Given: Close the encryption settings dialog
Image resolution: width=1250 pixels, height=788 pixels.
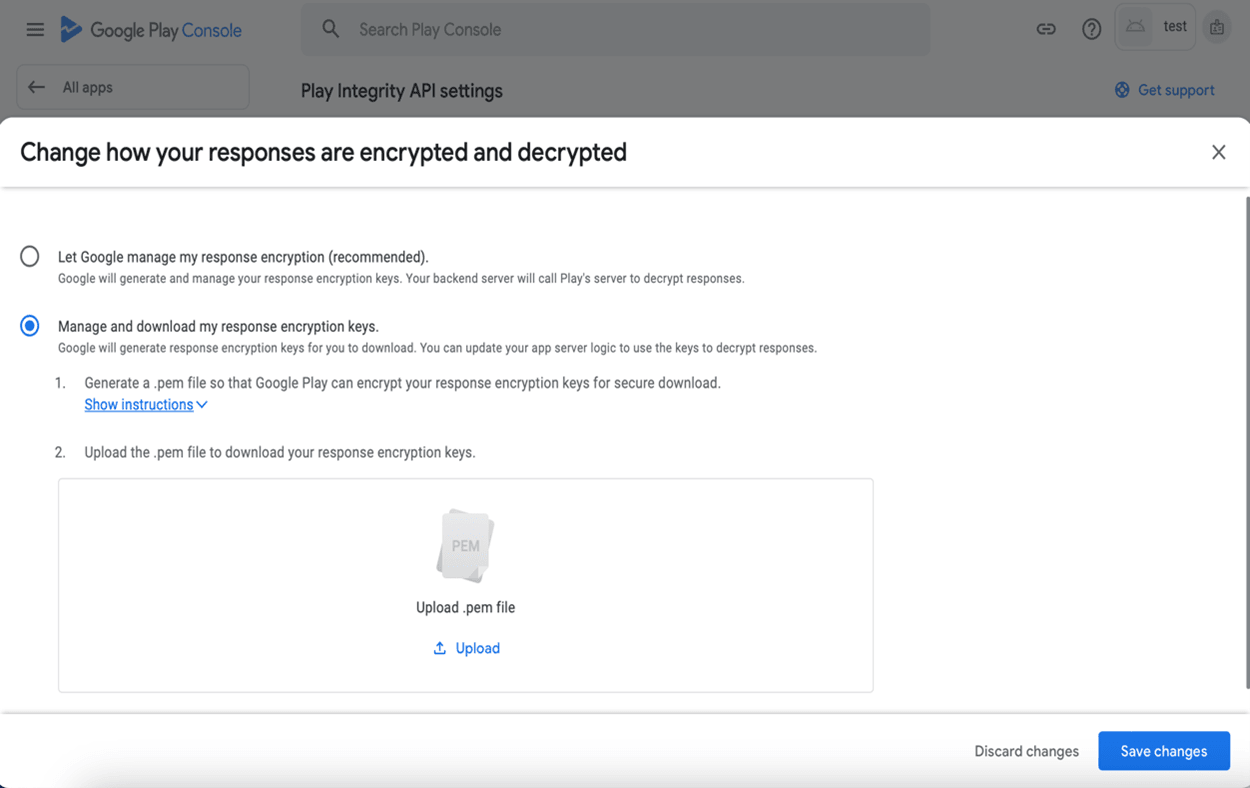Looking at the screenshot, I should point(1218,152).
